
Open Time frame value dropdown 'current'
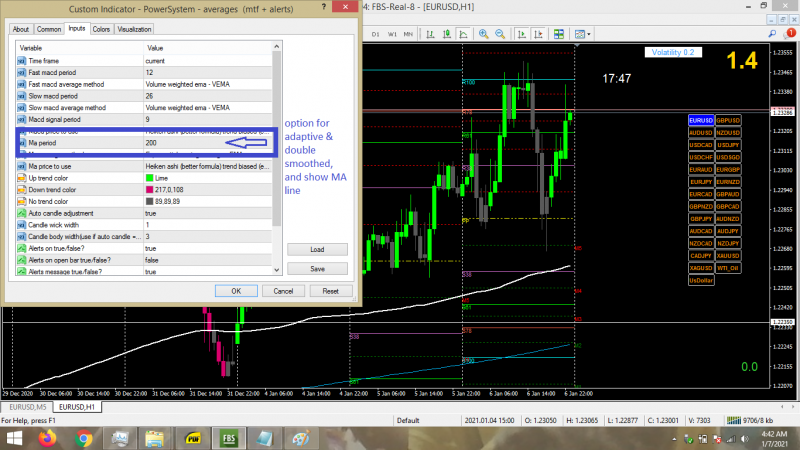pyautogui.click(x=208, y=61)
